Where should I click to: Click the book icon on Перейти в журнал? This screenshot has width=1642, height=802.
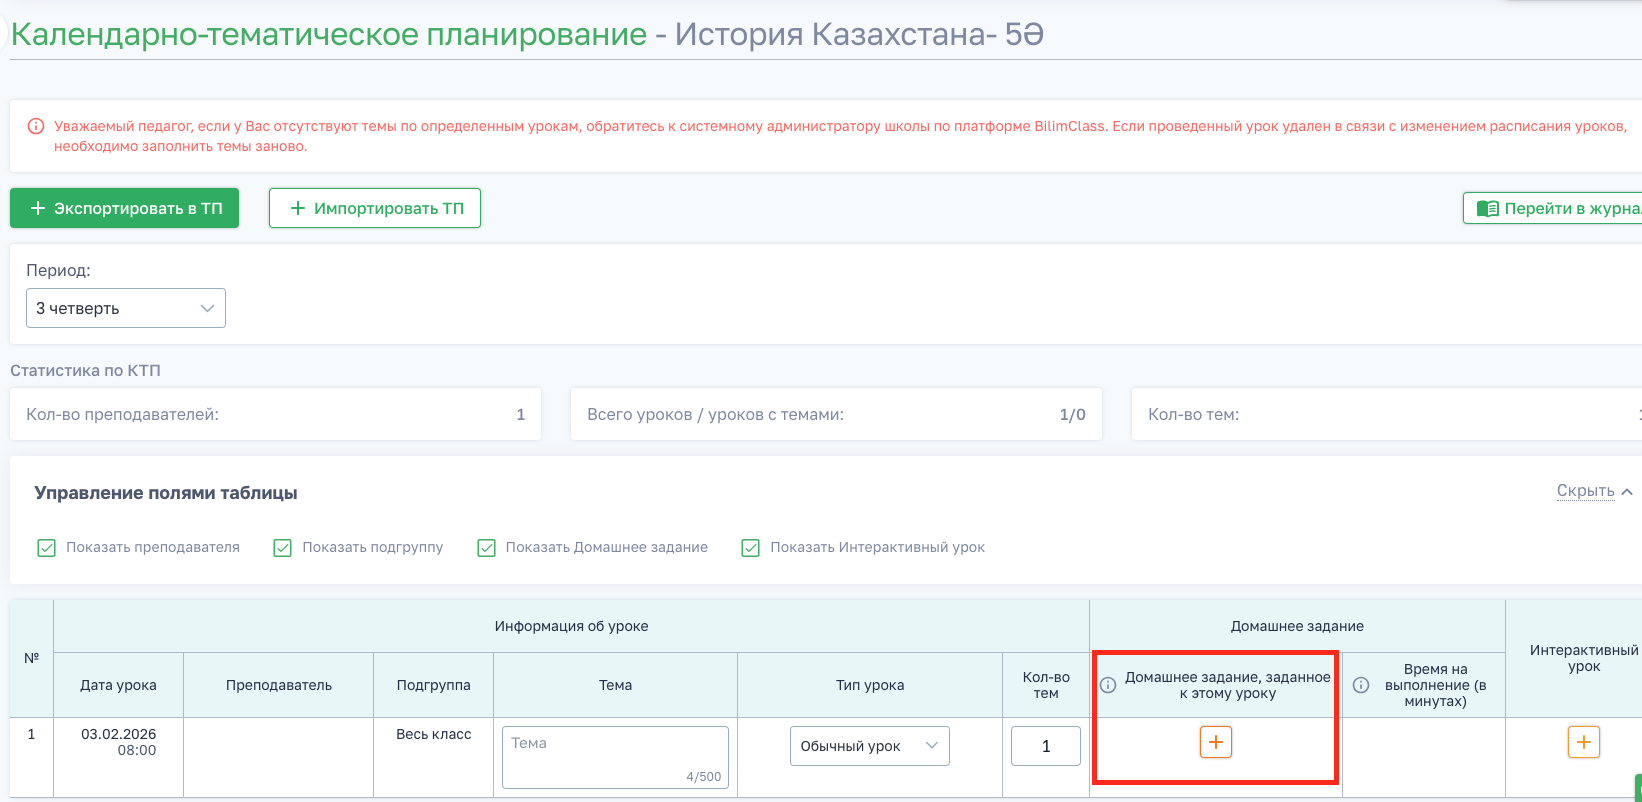[1488, 208]
